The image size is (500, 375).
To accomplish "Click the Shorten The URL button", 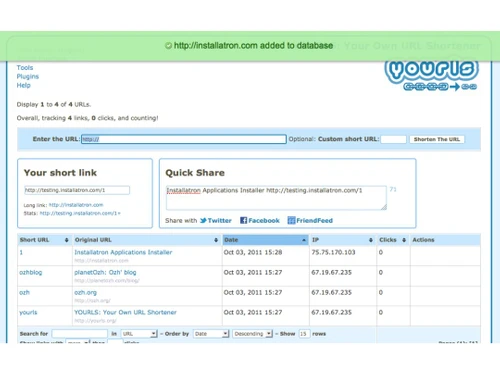I will [437, 139].
